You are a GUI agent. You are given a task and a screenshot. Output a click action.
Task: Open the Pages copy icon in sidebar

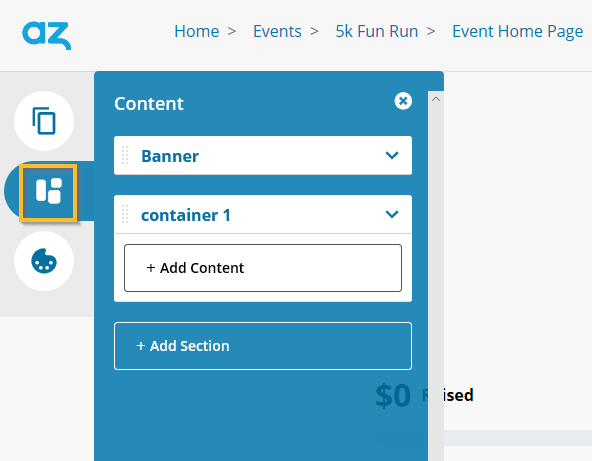44,121
